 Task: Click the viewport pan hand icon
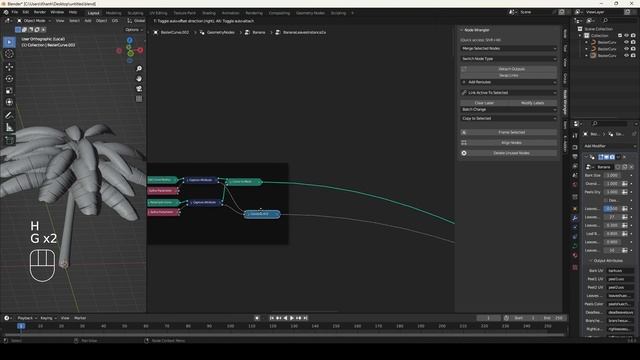(x=139, y=78)
